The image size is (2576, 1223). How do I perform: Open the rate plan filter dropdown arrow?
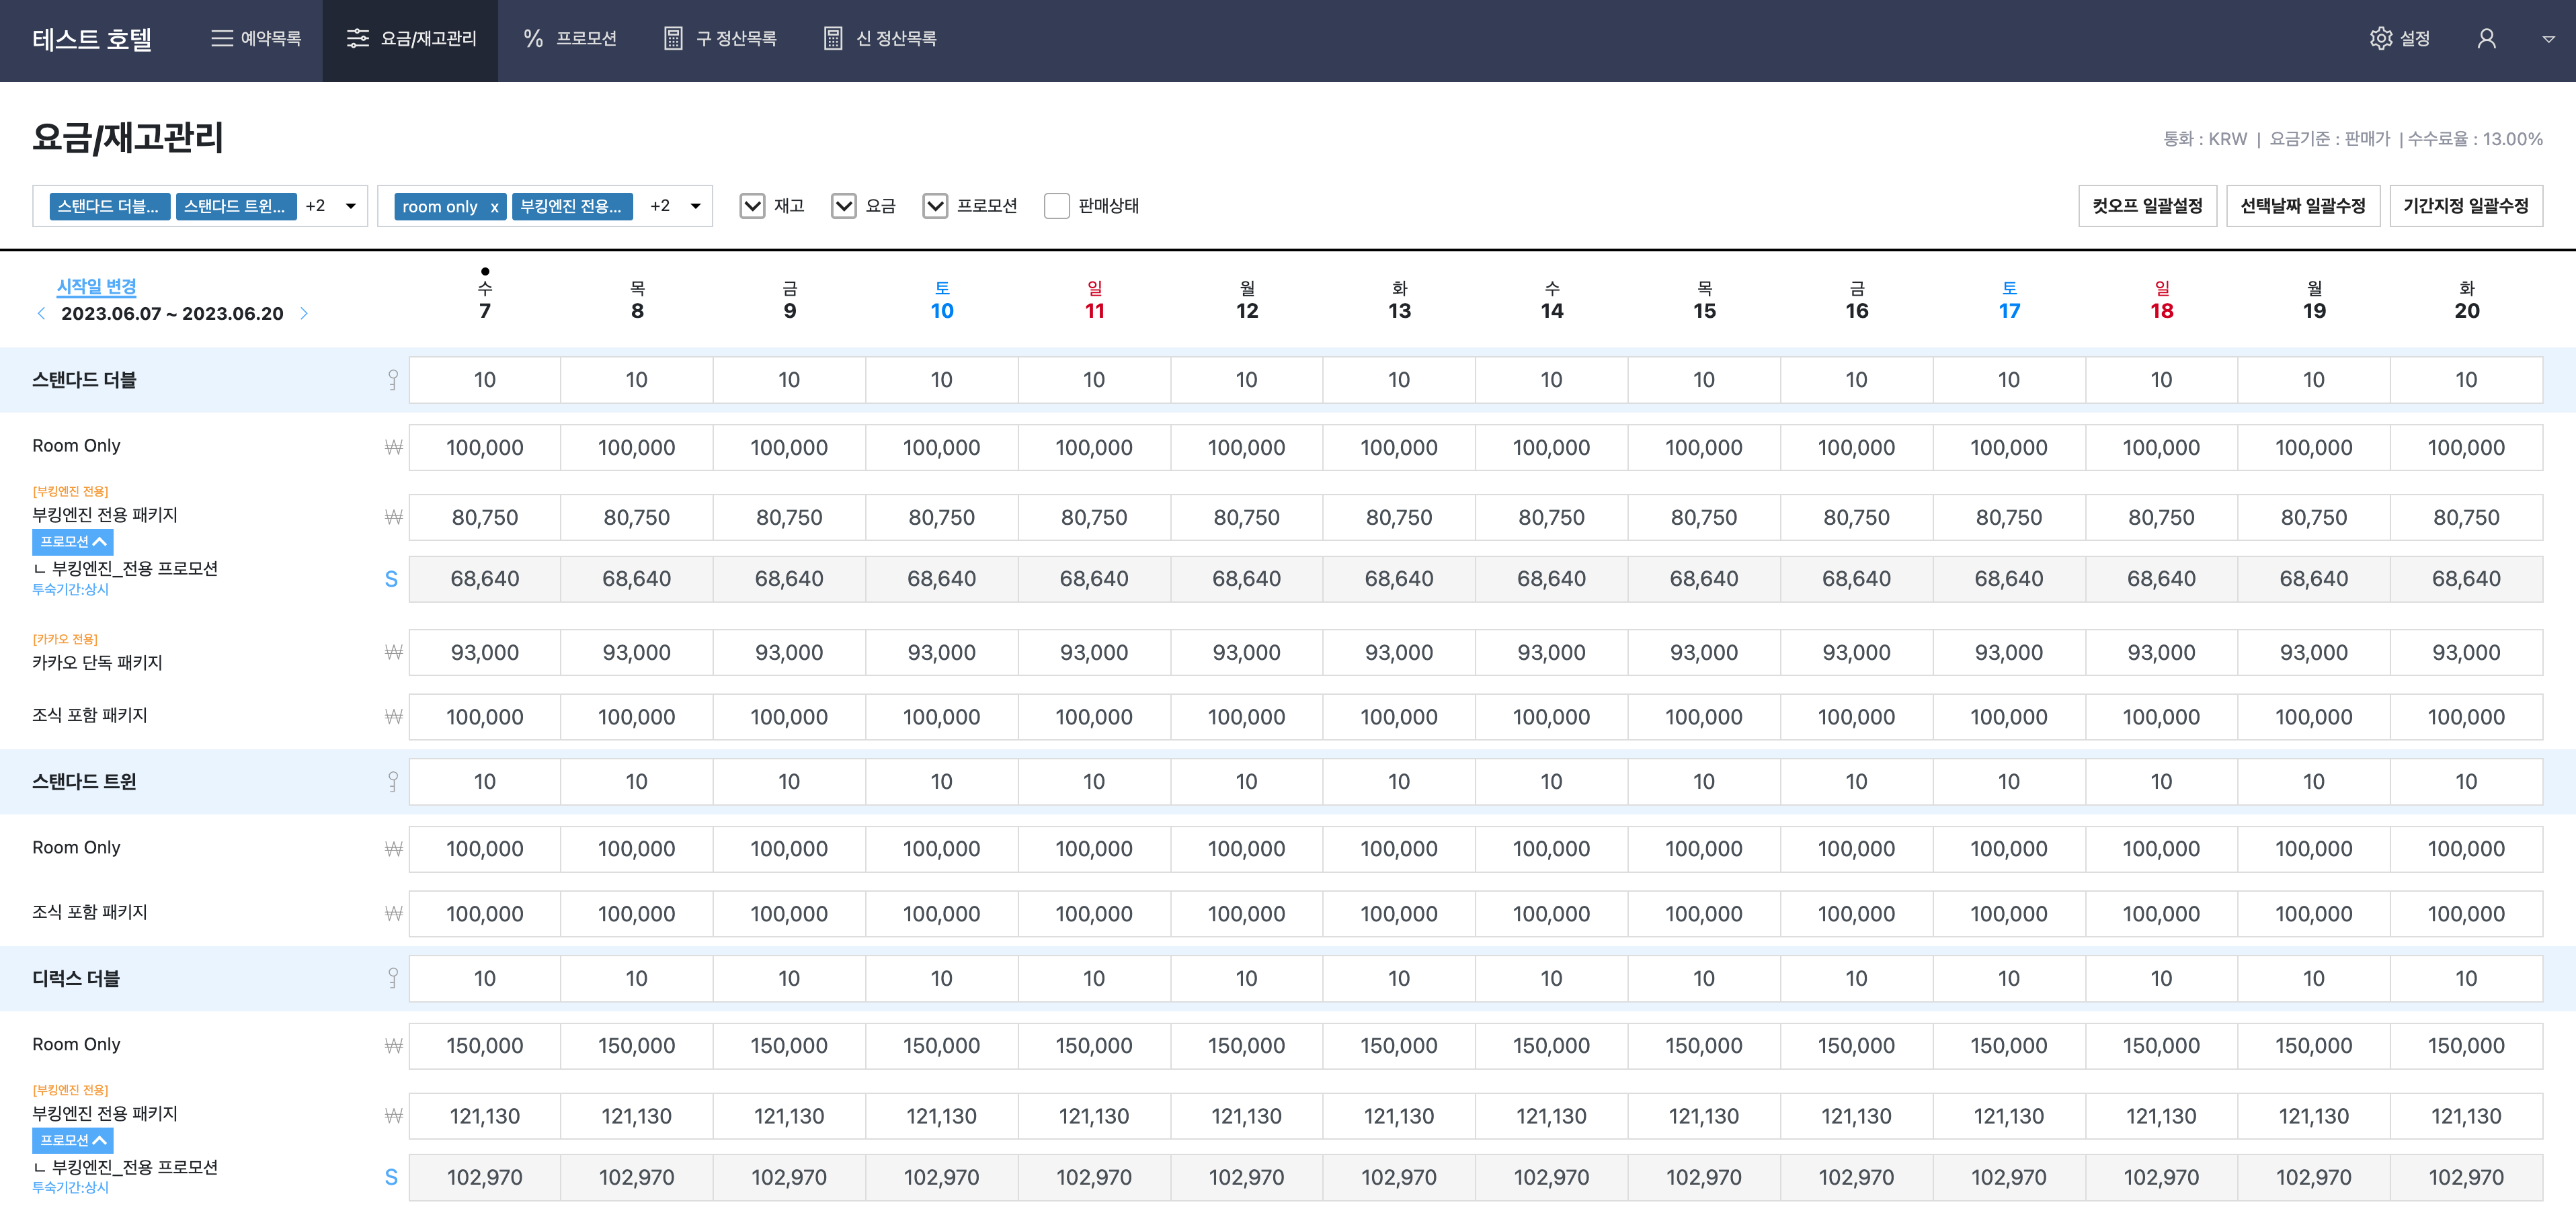pos(696,206)
